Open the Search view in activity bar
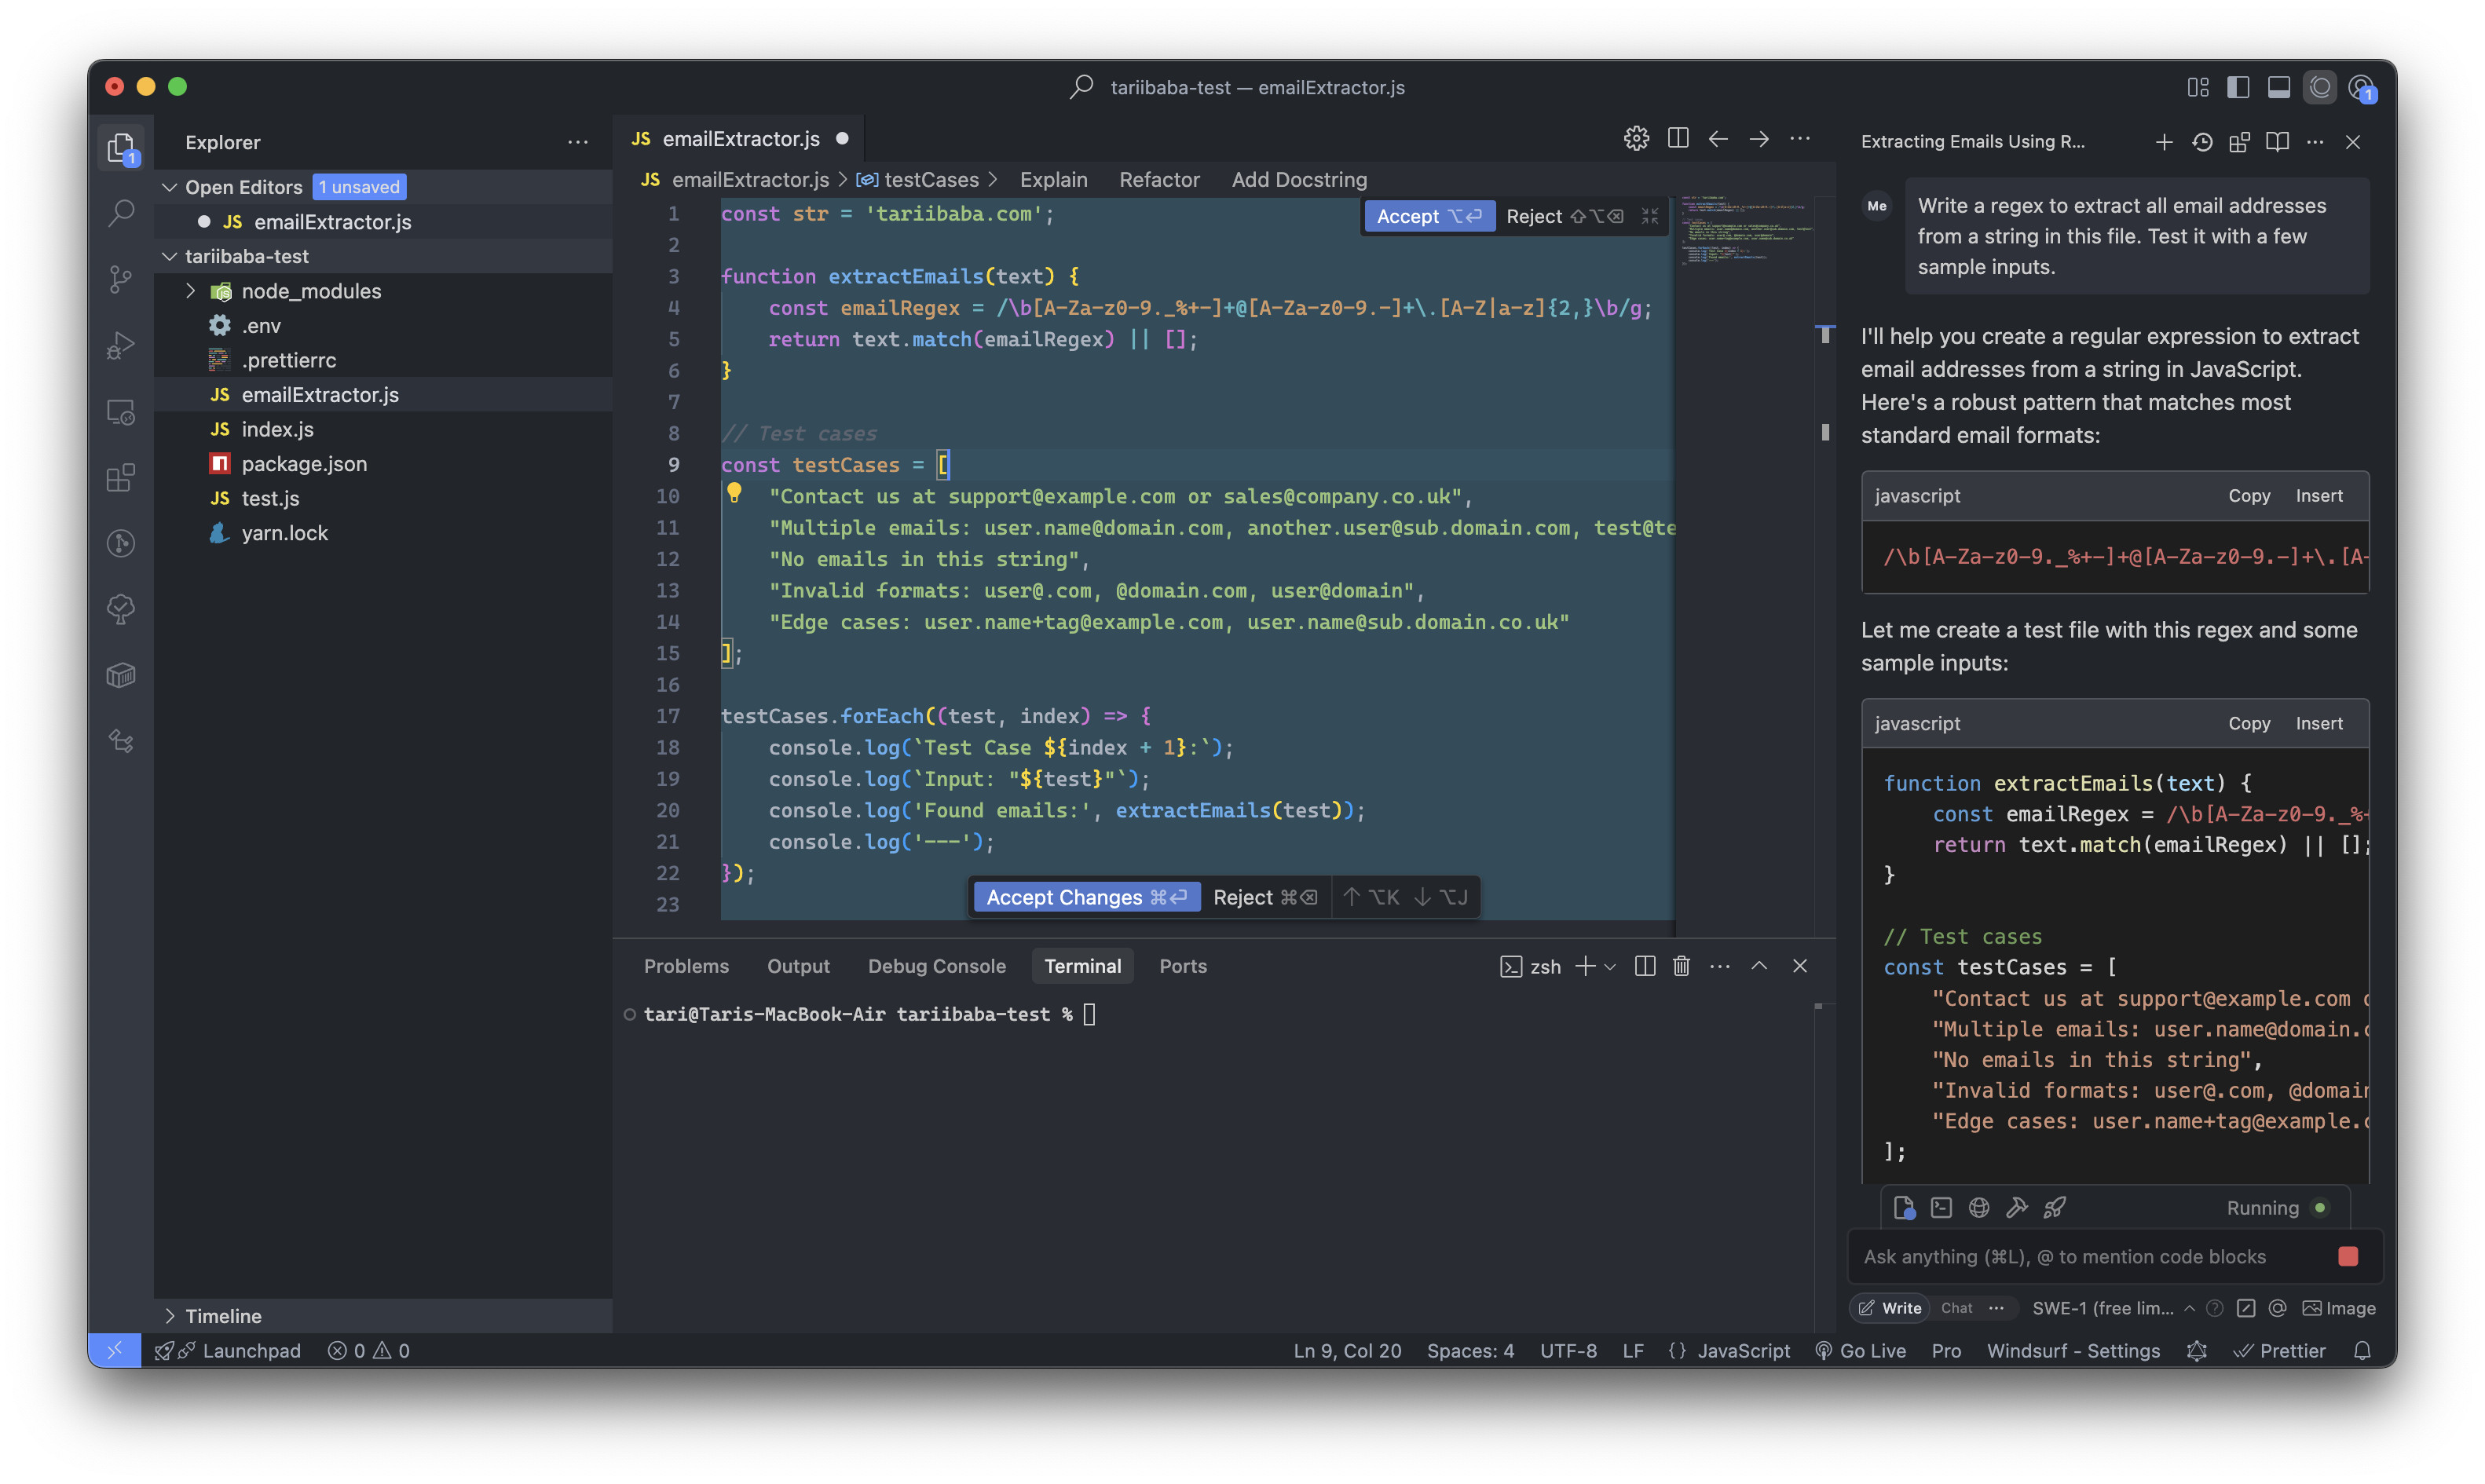 [x=121, y=213]
